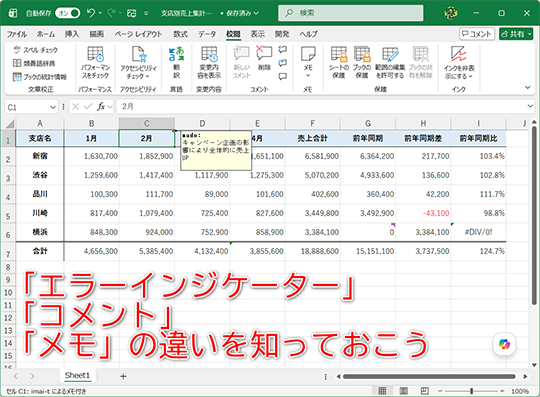Open the ページレイアウト tab

pyautogui.click(x=138, y=34)
